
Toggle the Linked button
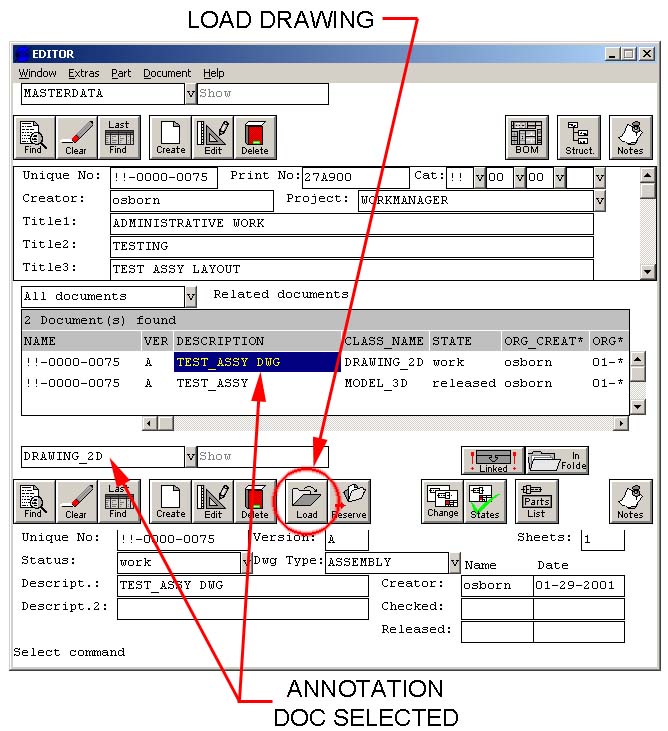click(492, 460)
